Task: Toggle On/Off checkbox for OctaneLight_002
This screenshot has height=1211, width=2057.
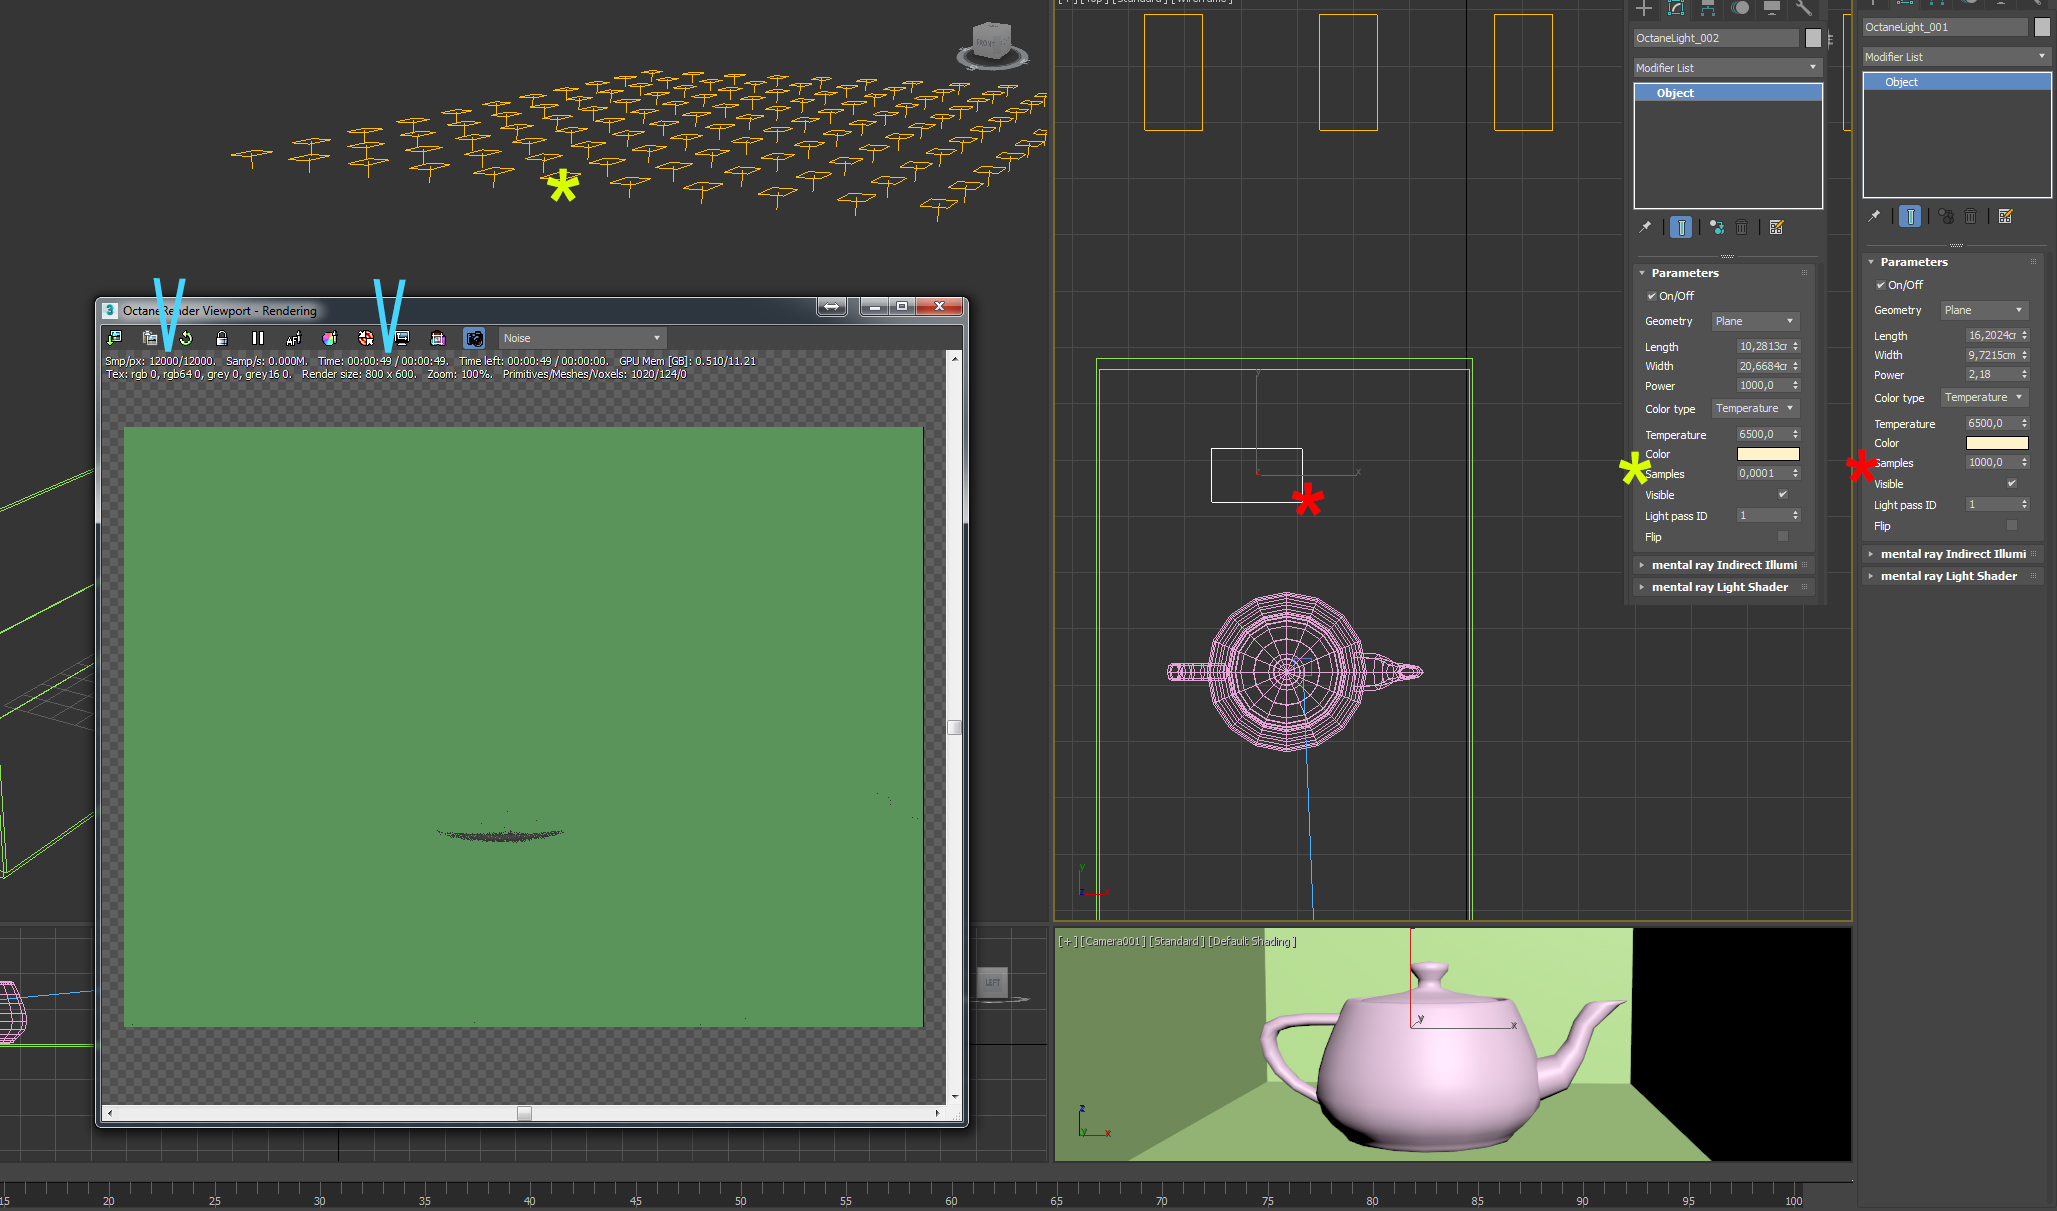Action: 1652,296
